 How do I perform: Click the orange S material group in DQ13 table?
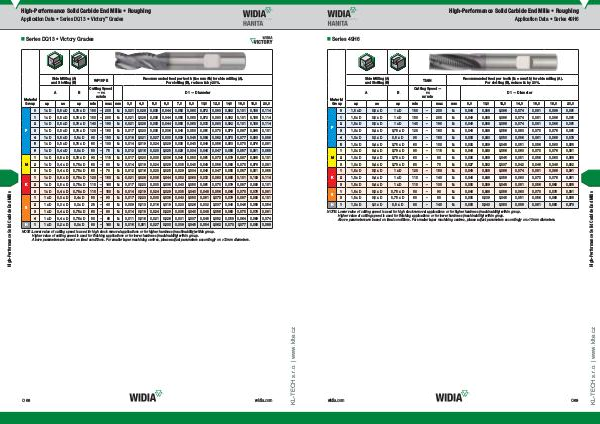pyautogui.click(x=26, y=208)
